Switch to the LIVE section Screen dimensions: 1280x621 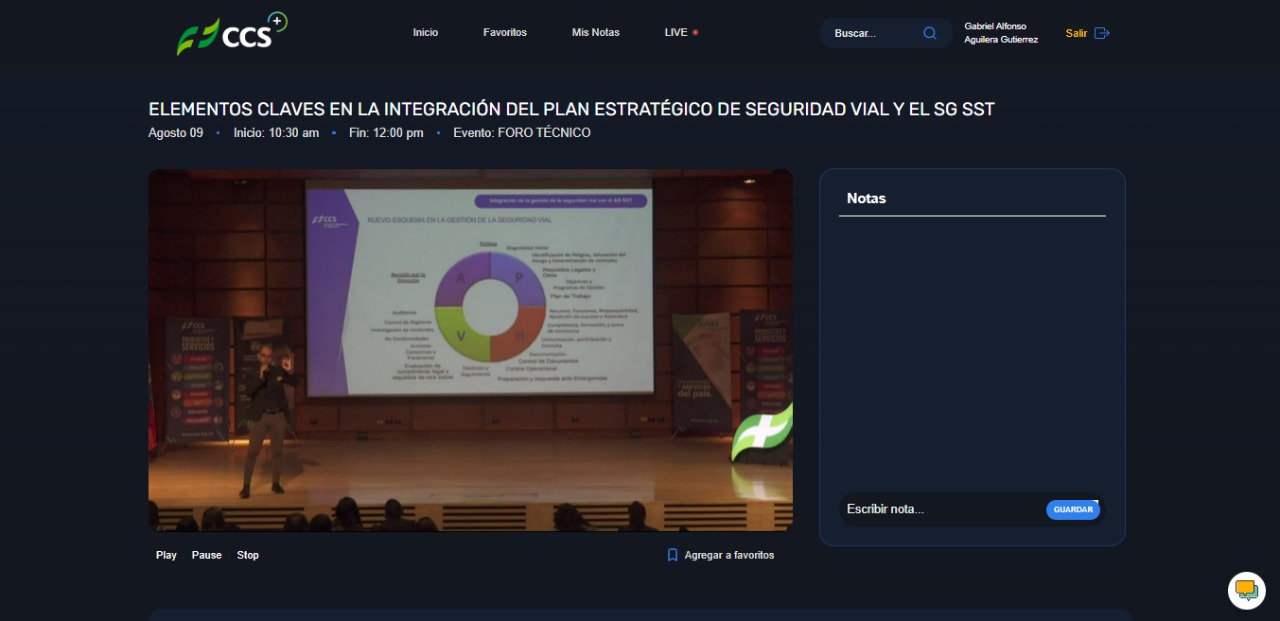tap(676, 33)
